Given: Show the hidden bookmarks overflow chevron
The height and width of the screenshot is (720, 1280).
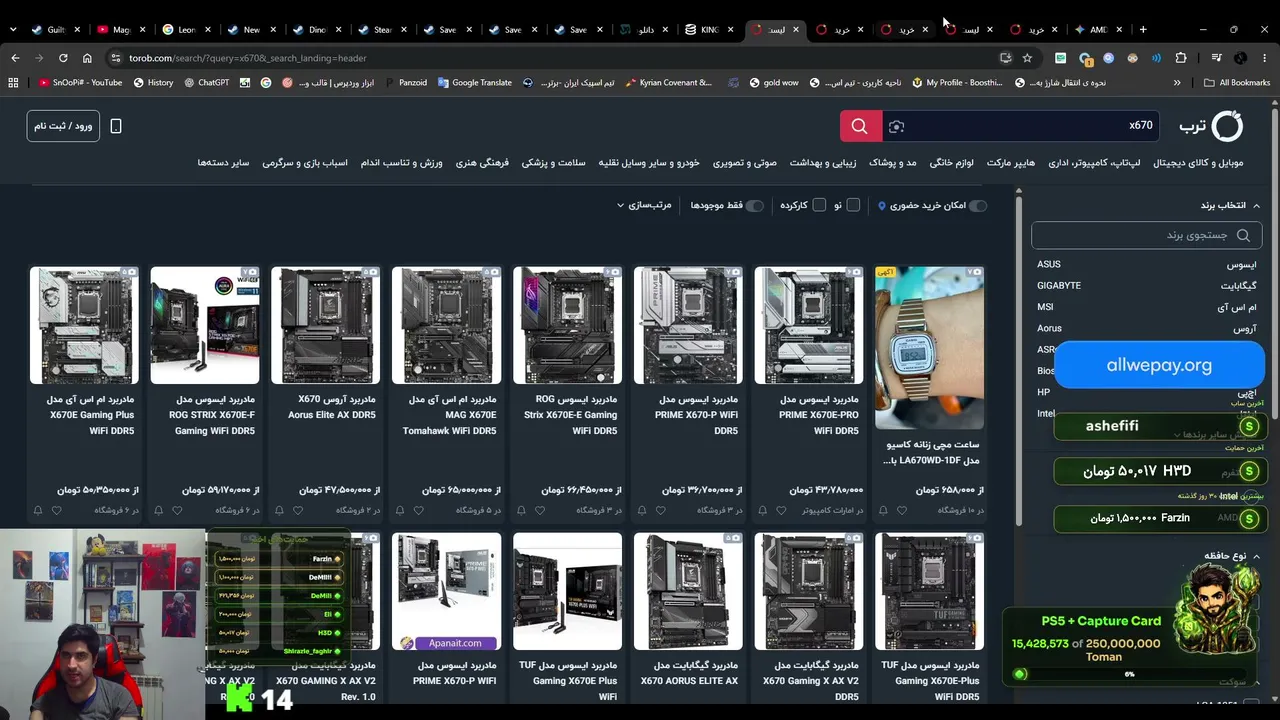Looking at the screenshot, I should 1177,83.
